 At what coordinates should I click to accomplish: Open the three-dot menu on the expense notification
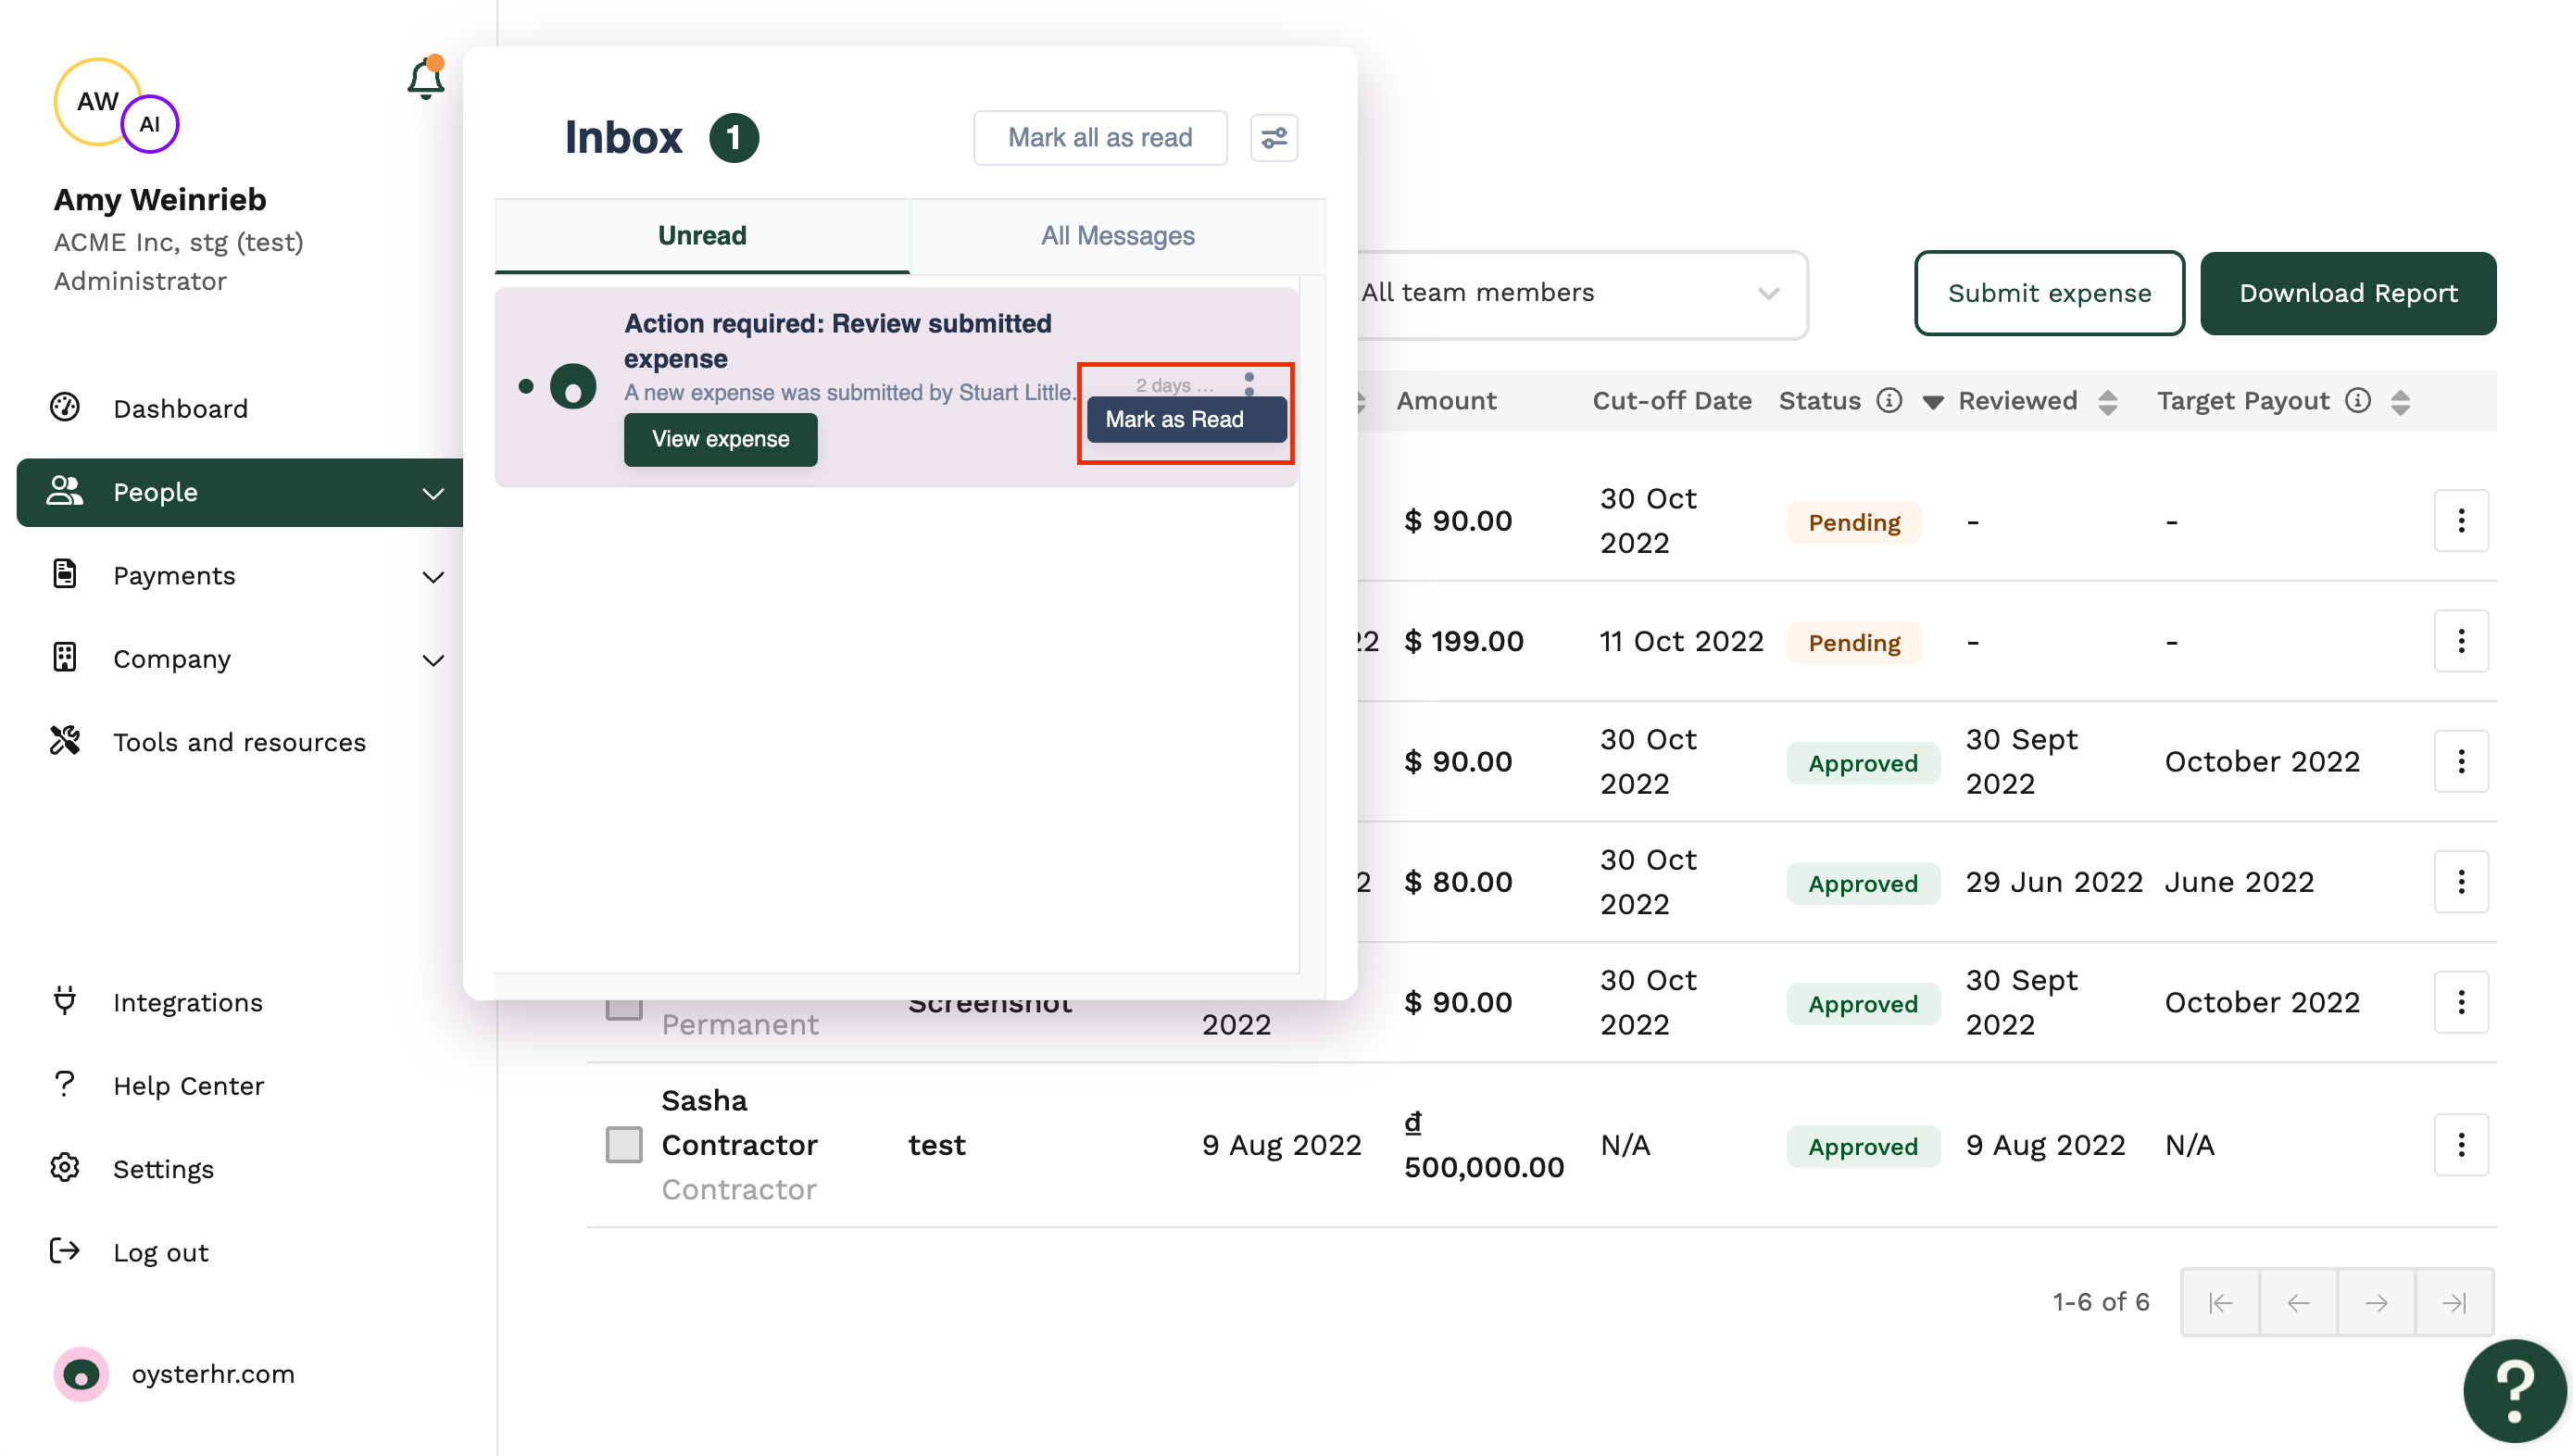coord(1249,384)
